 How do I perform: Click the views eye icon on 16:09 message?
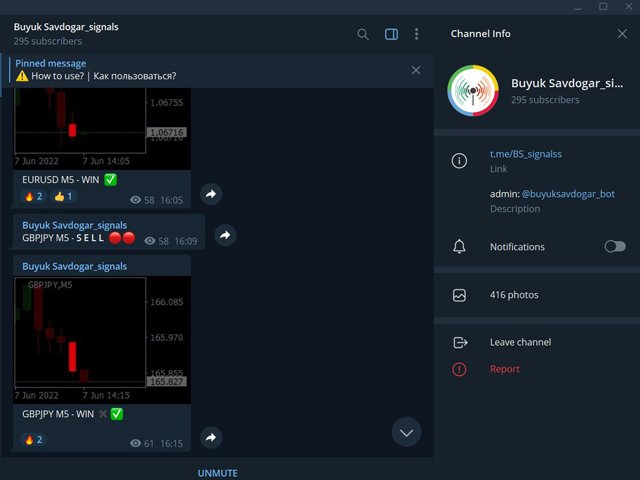point(150,241)
